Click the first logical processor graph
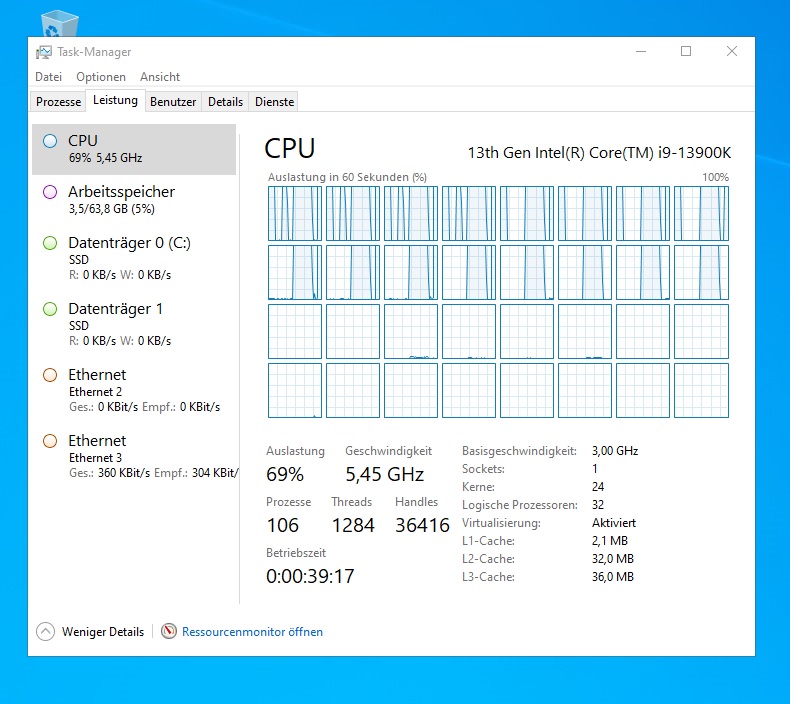 [295, 214]
